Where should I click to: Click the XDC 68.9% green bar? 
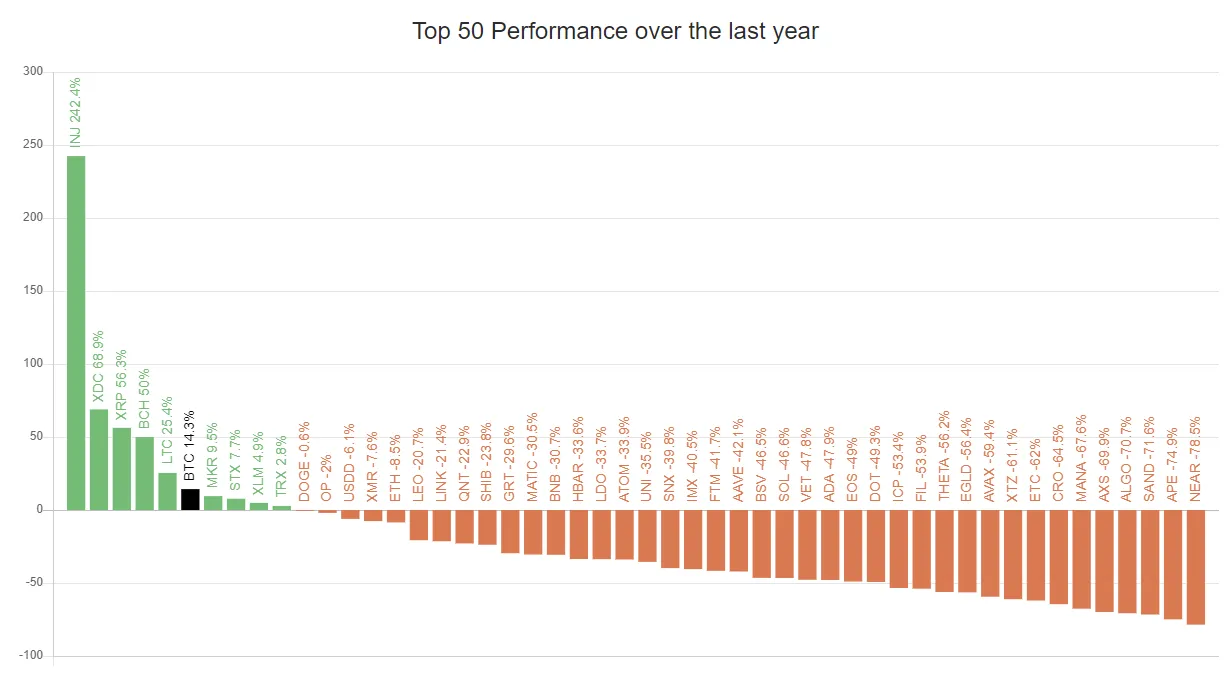click(99, 459)
